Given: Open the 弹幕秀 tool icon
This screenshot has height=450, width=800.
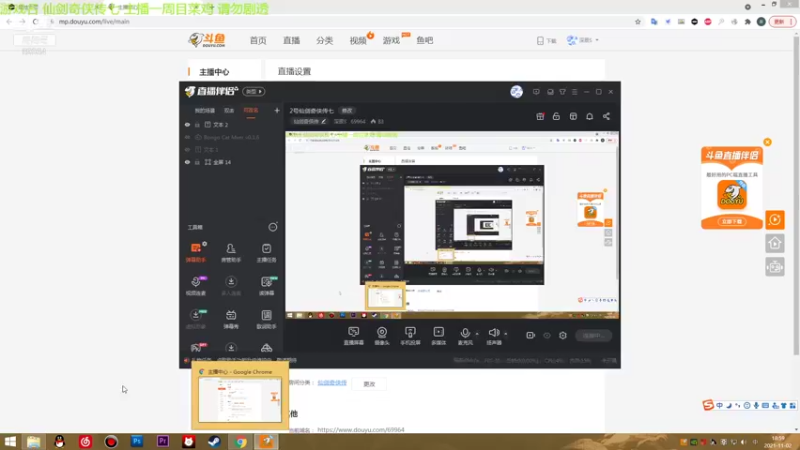Looking at the screenshot, I should click(231, 319).
